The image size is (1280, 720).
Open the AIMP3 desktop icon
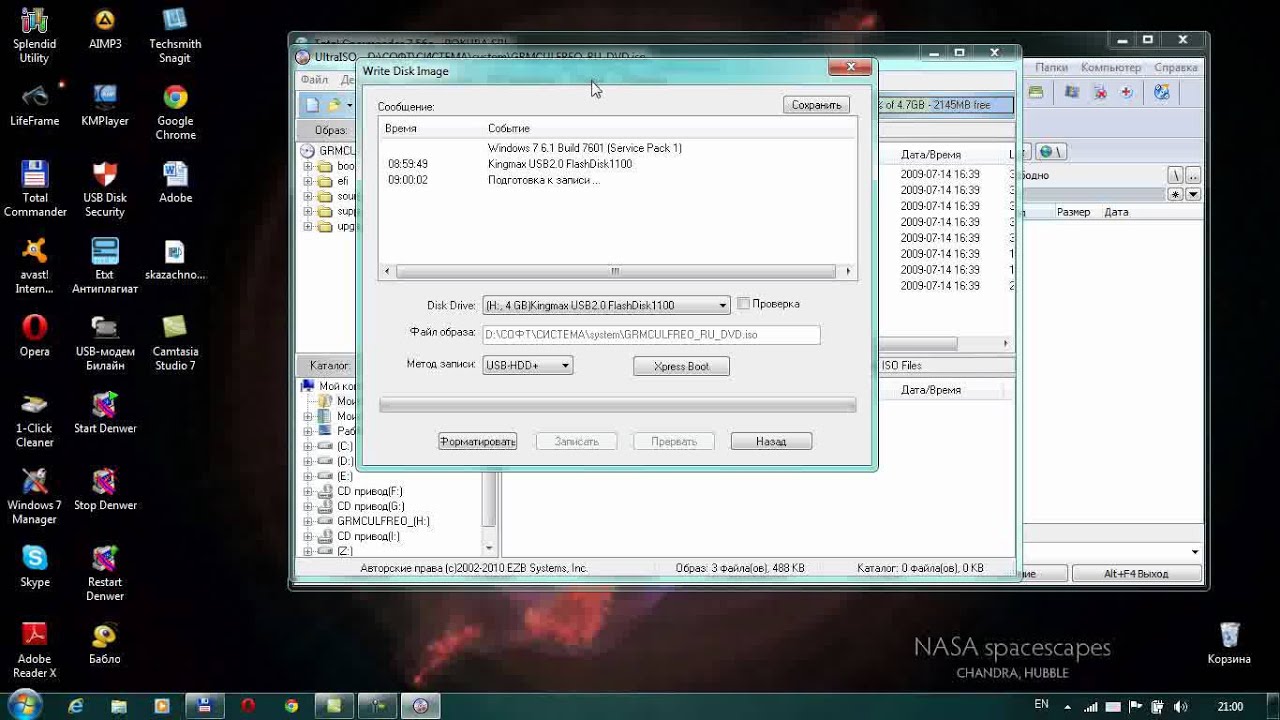[105, 29]
